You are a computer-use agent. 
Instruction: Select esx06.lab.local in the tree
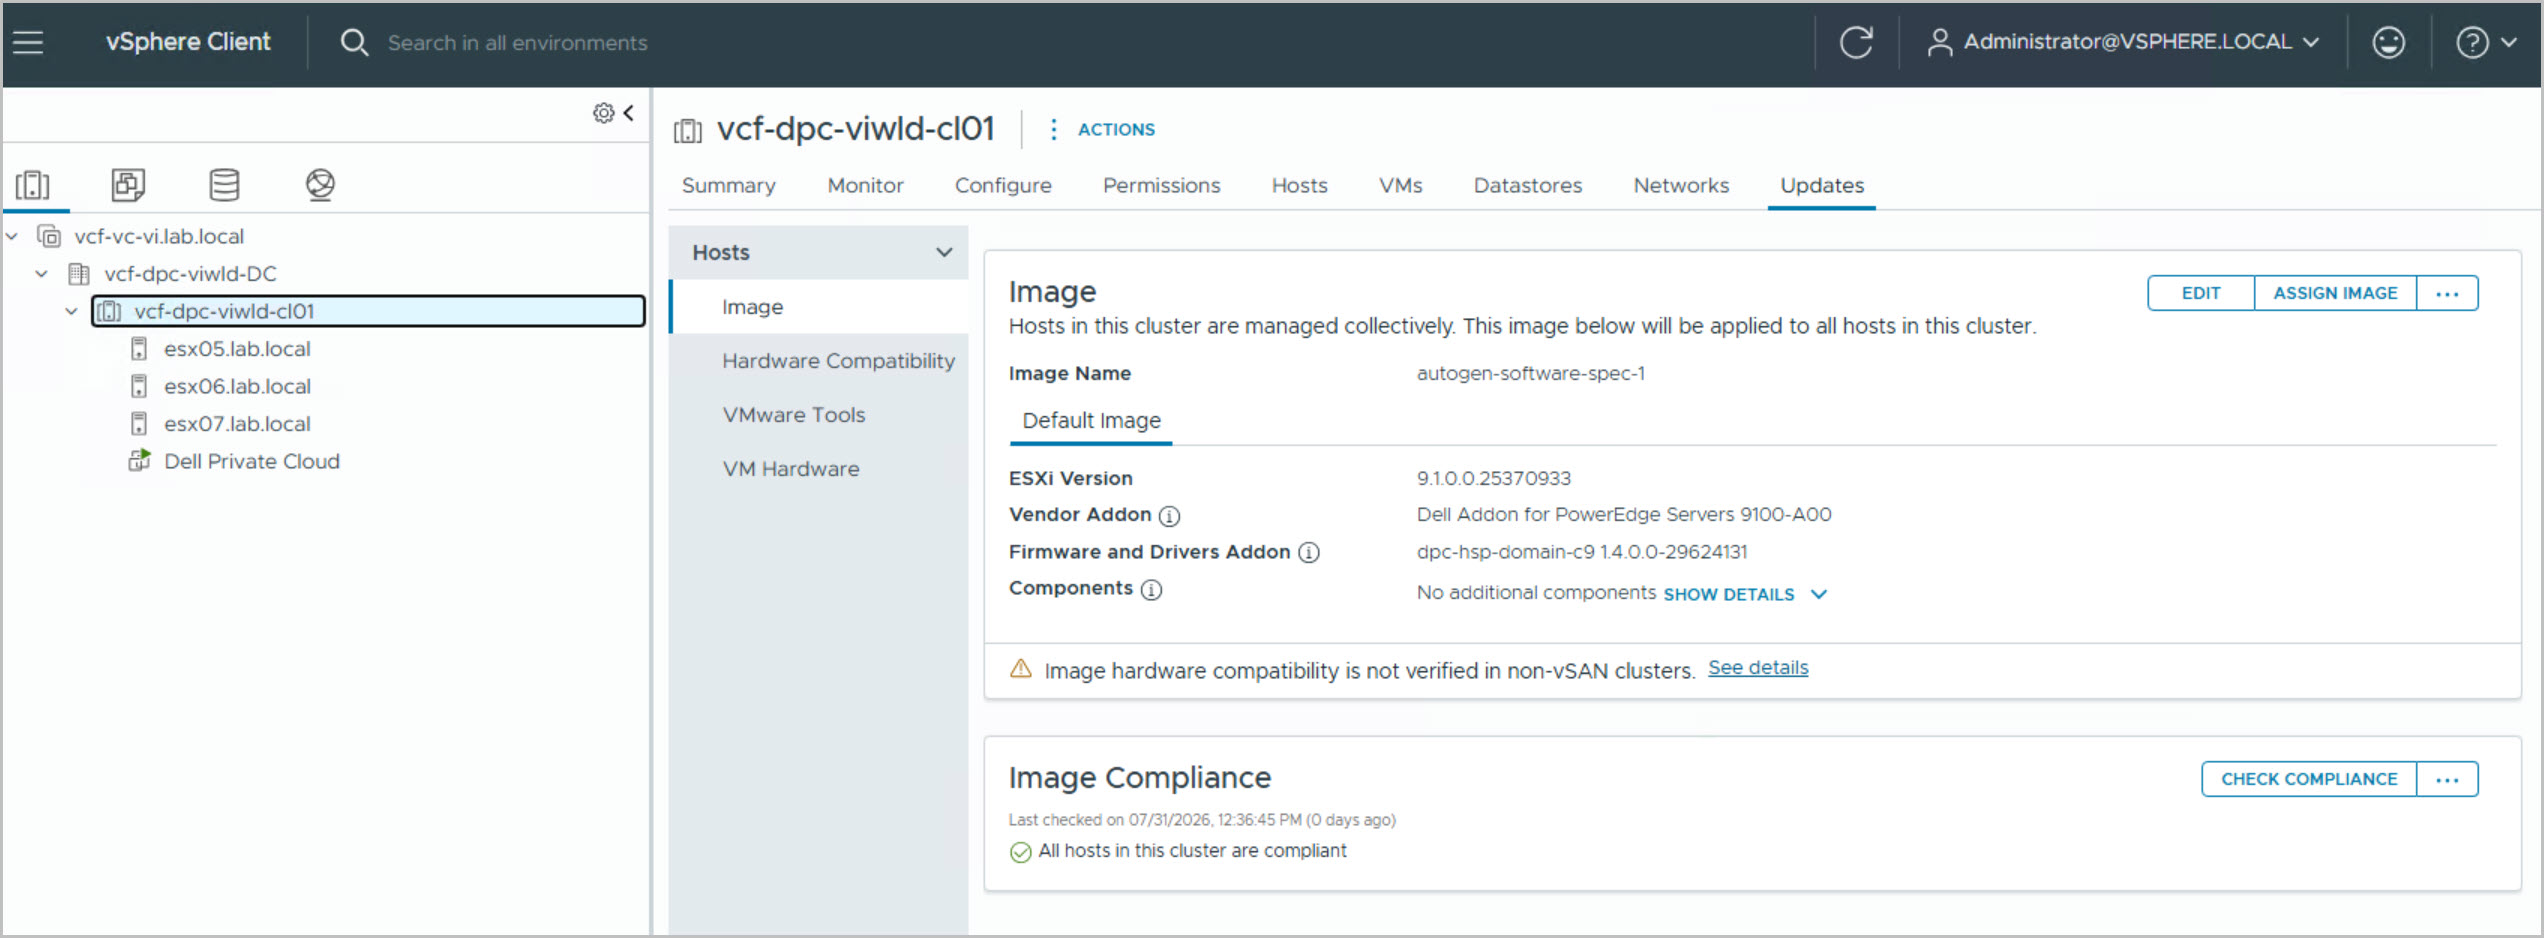pyautogui.click(x=237, y=386)
